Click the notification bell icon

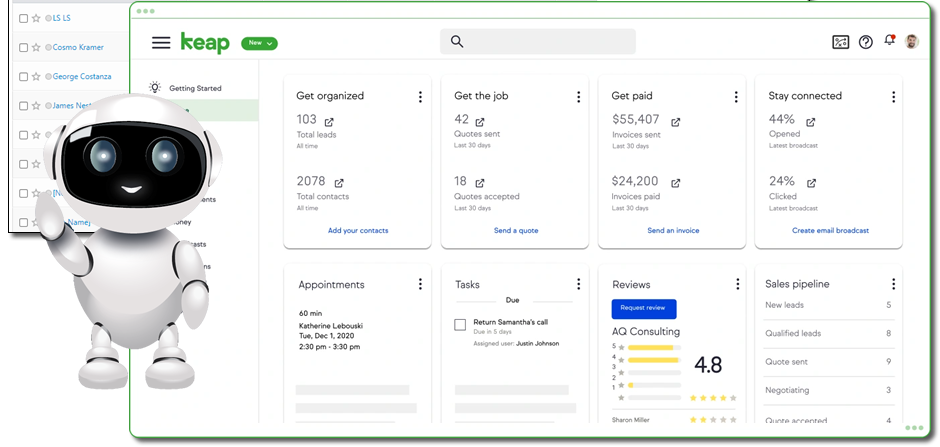[x=889, y=41]
